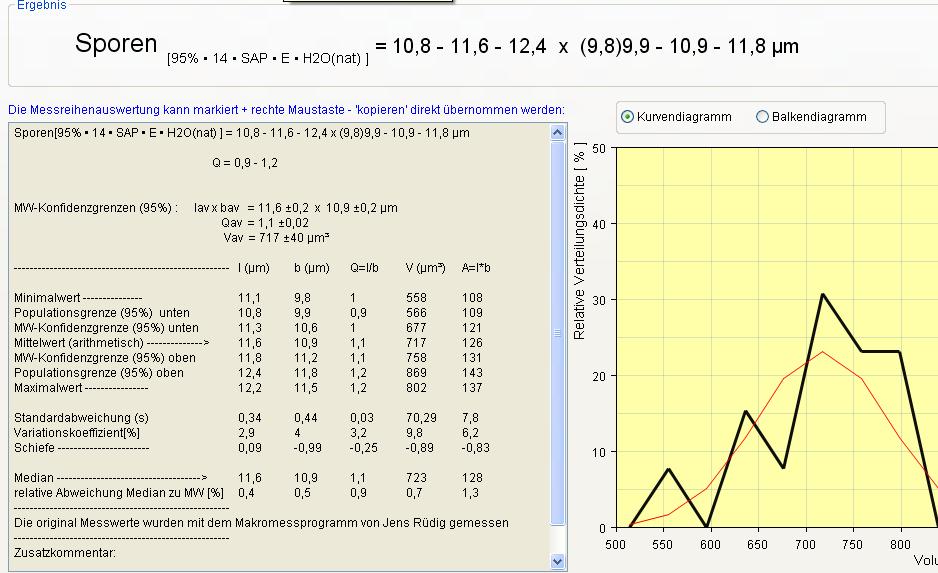Click the Jens Rüdig Makromessprogramm note line
The height and width of the screenshot is (573, 938).
(261, 522)
